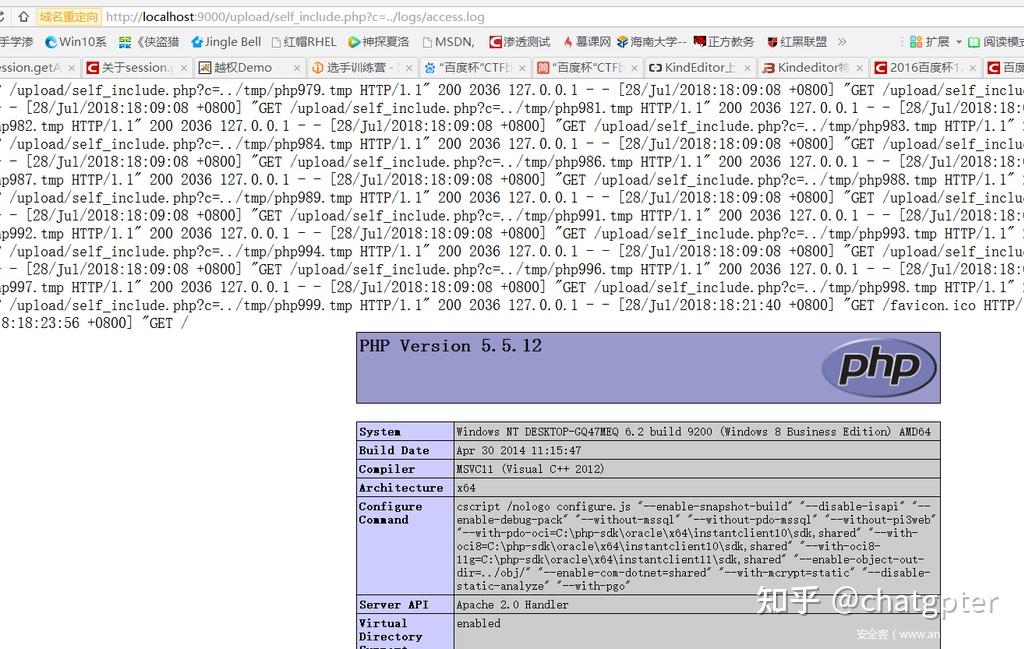Open the 慕课网 bookmark
The image size is (1024, 649).
pyautogui.click(x=586, y=42)
